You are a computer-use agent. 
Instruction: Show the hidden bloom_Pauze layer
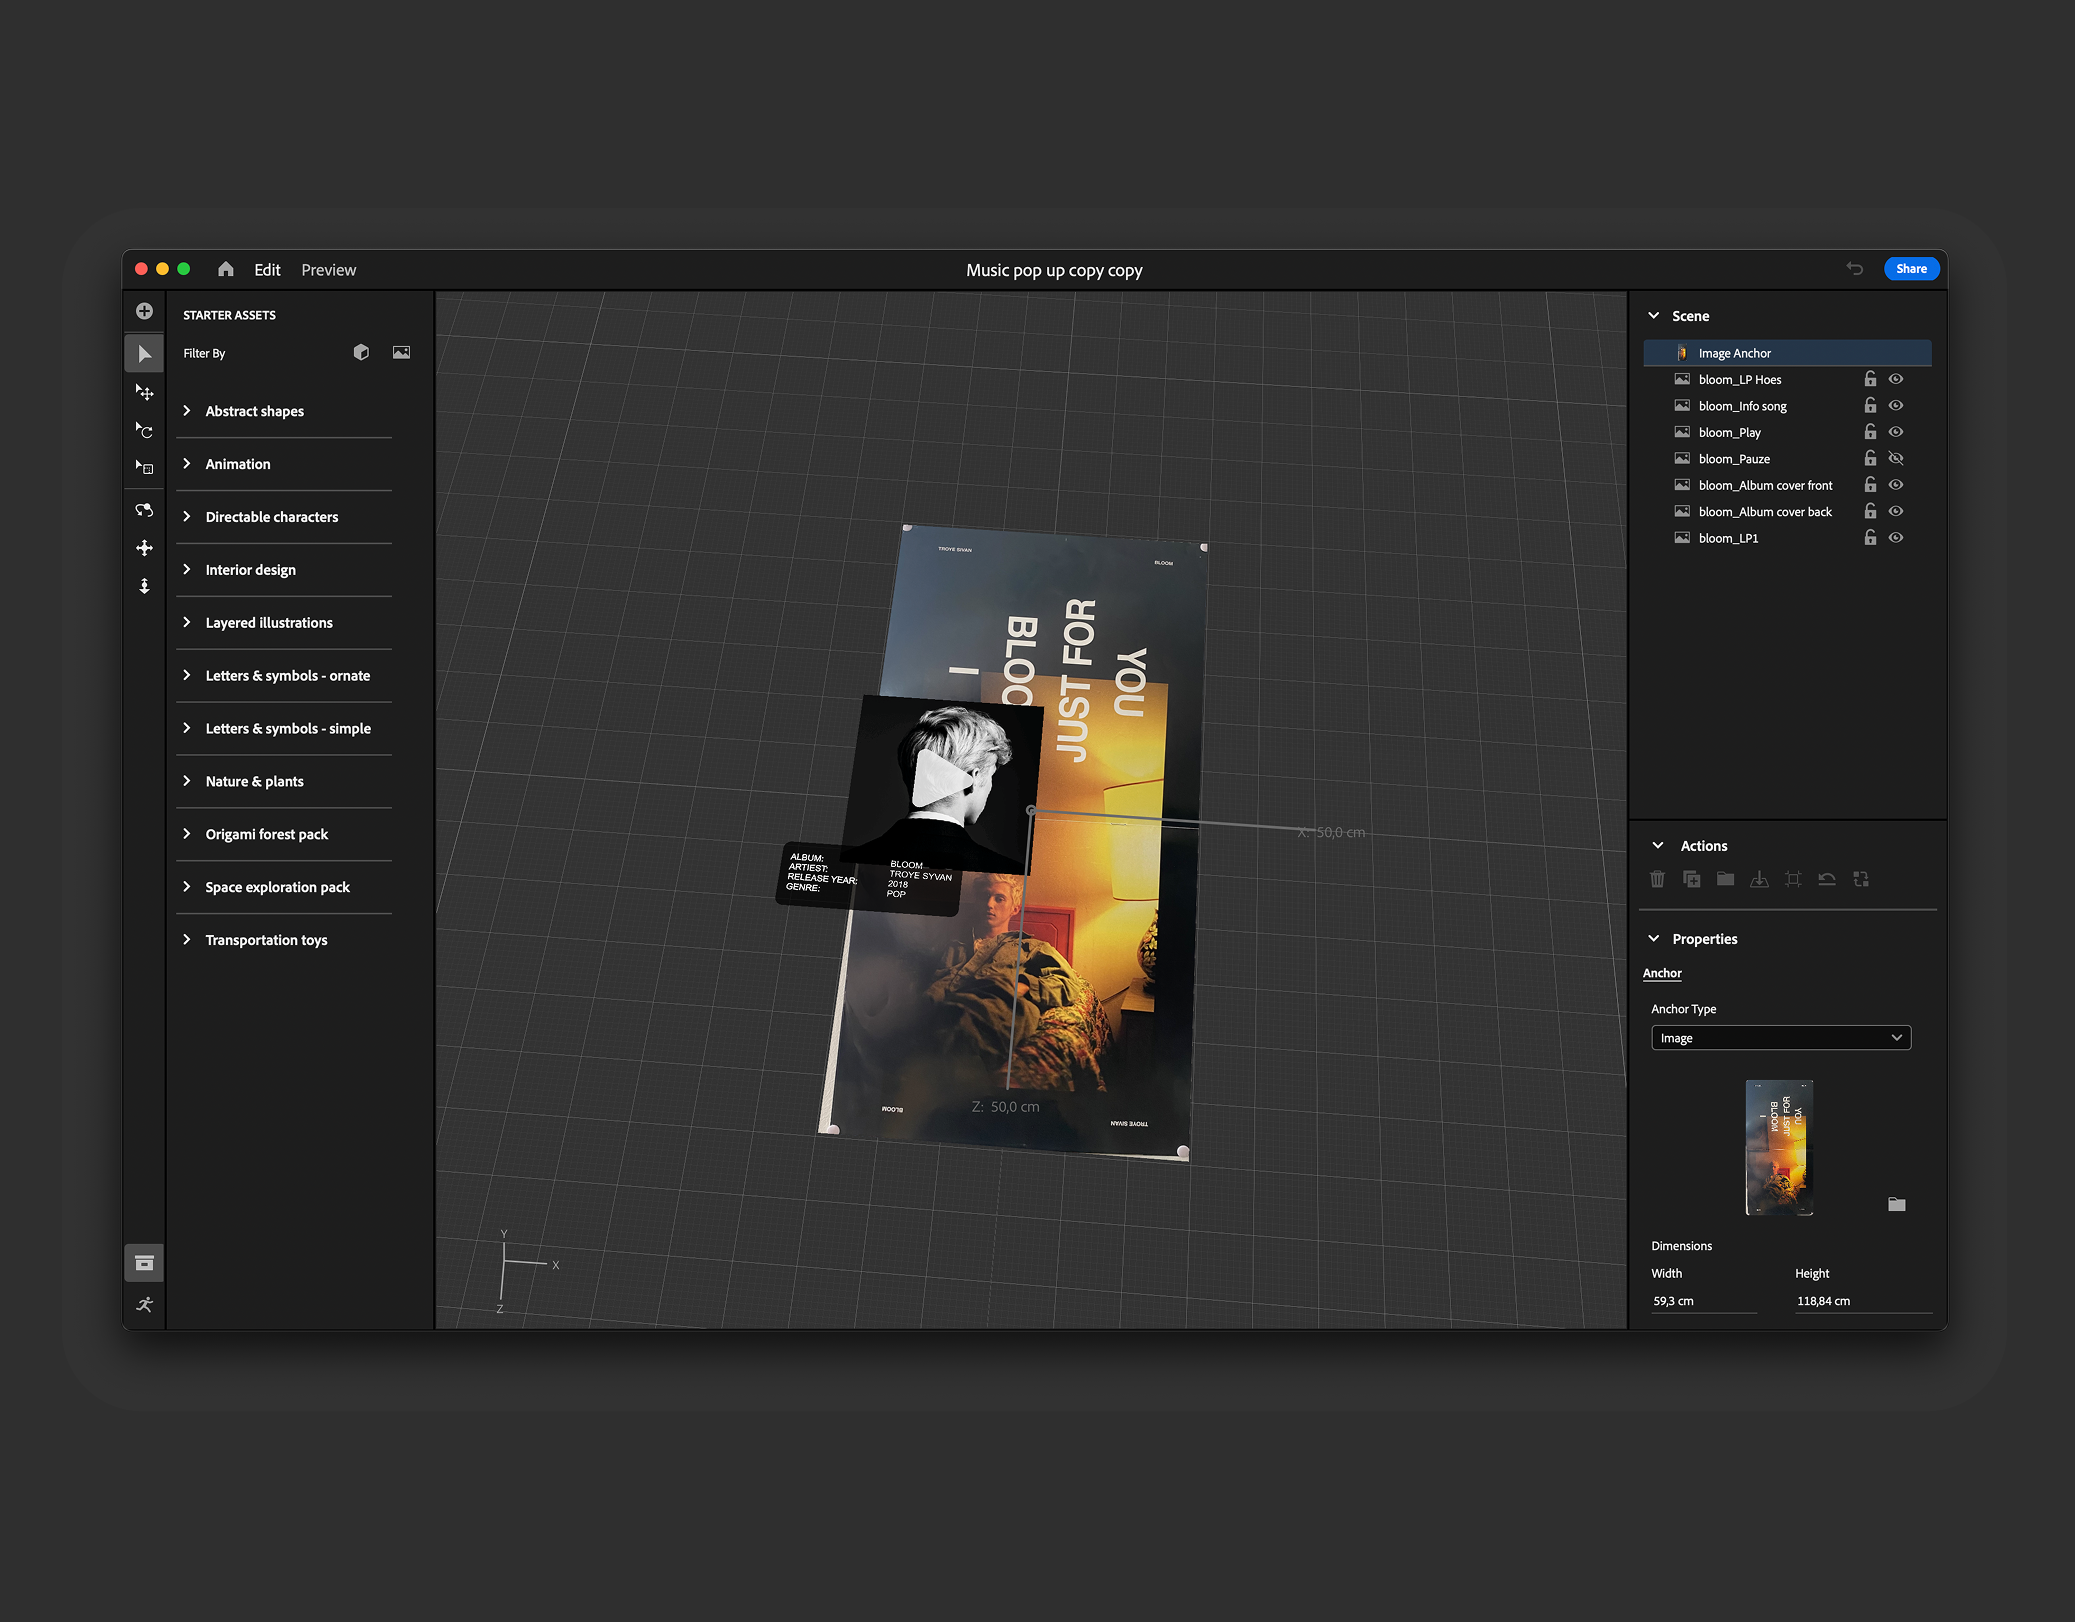point(1896,458)
